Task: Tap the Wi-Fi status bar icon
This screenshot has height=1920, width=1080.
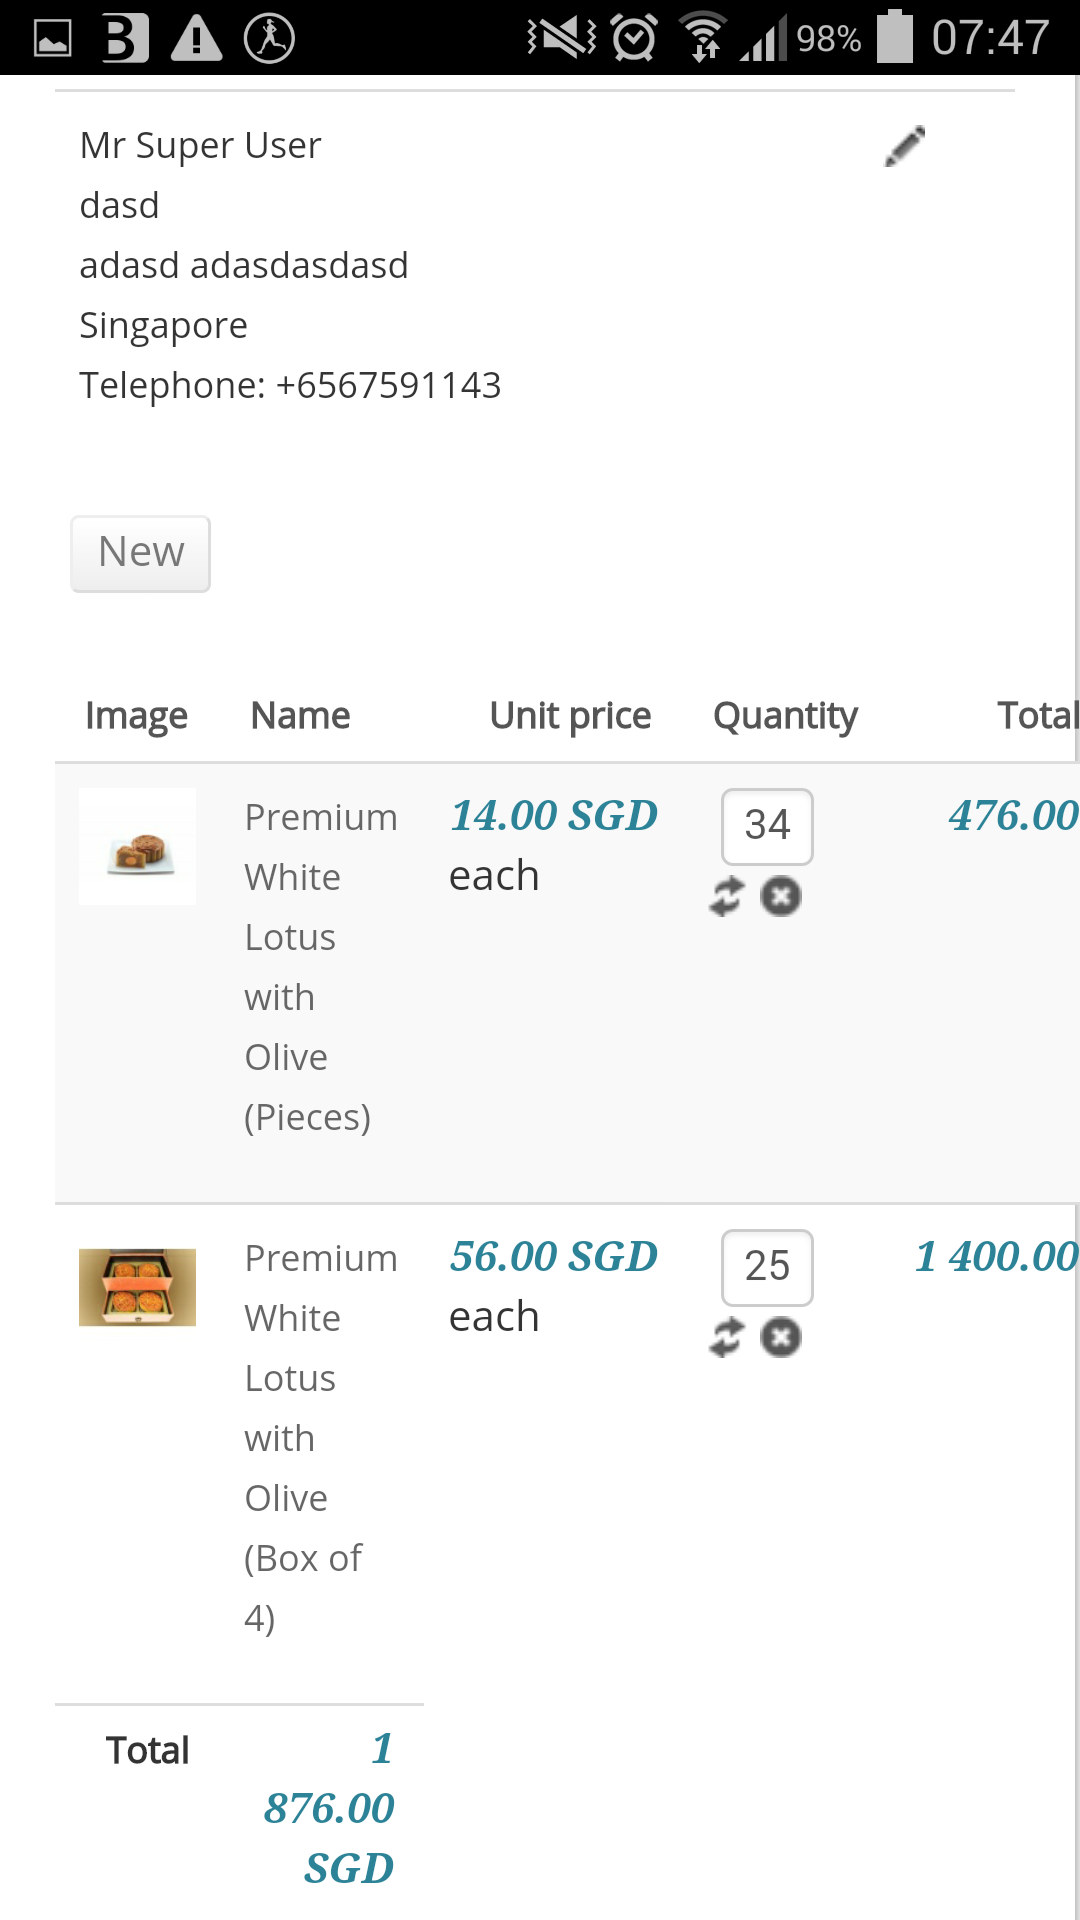Action: click(703, 38)
